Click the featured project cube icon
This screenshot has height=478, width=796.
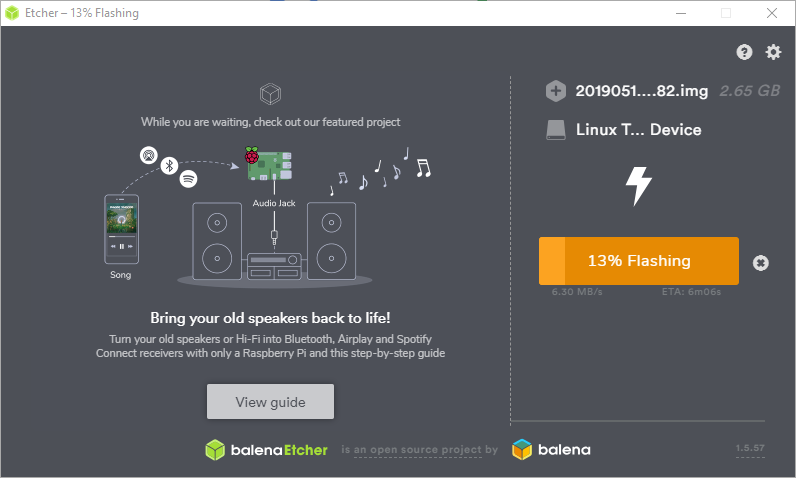(270, 94)
